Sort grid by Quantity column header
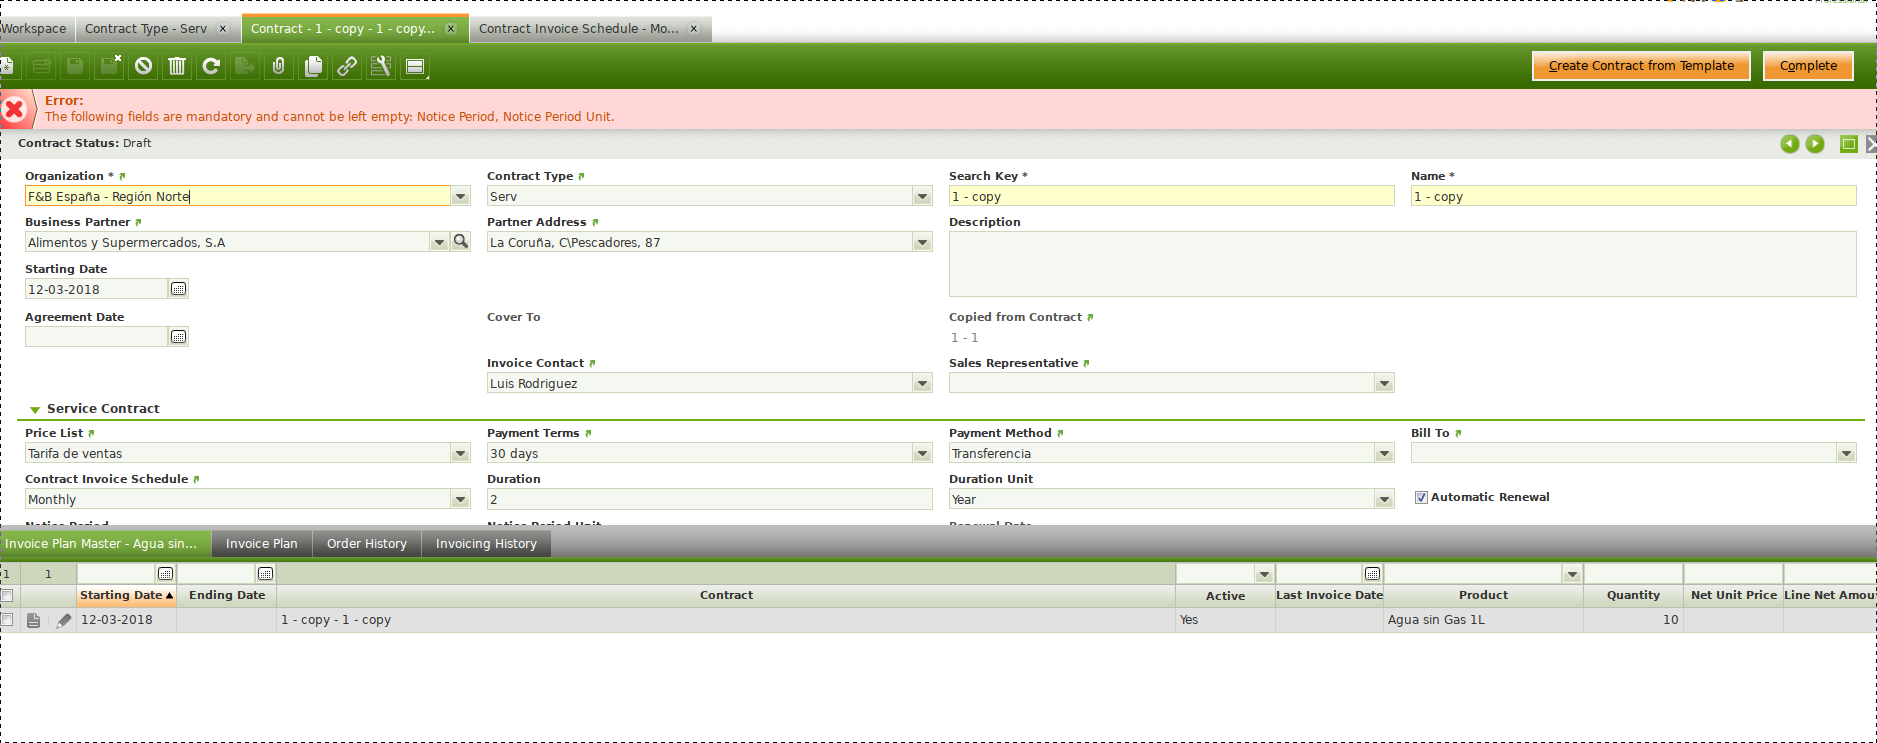The height and width of the screenshot is (743, 1877). [x=1634, y=595]
